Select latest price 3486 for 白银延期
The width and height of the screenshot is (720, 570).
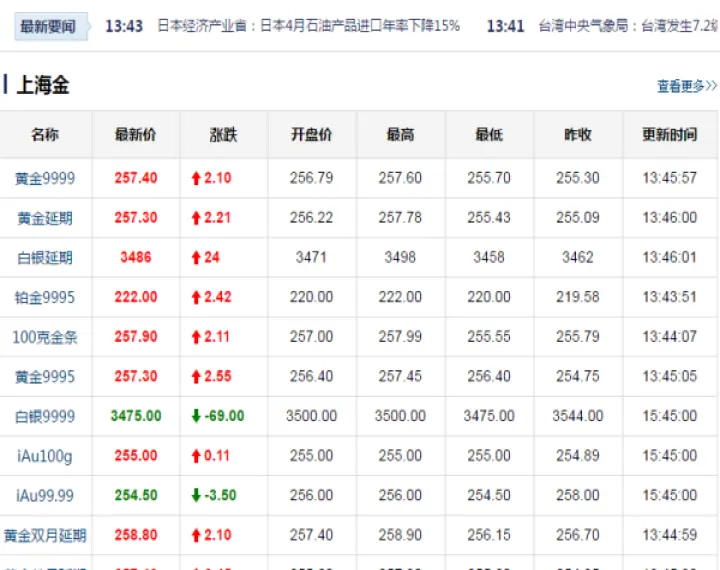tap(136, 257)
